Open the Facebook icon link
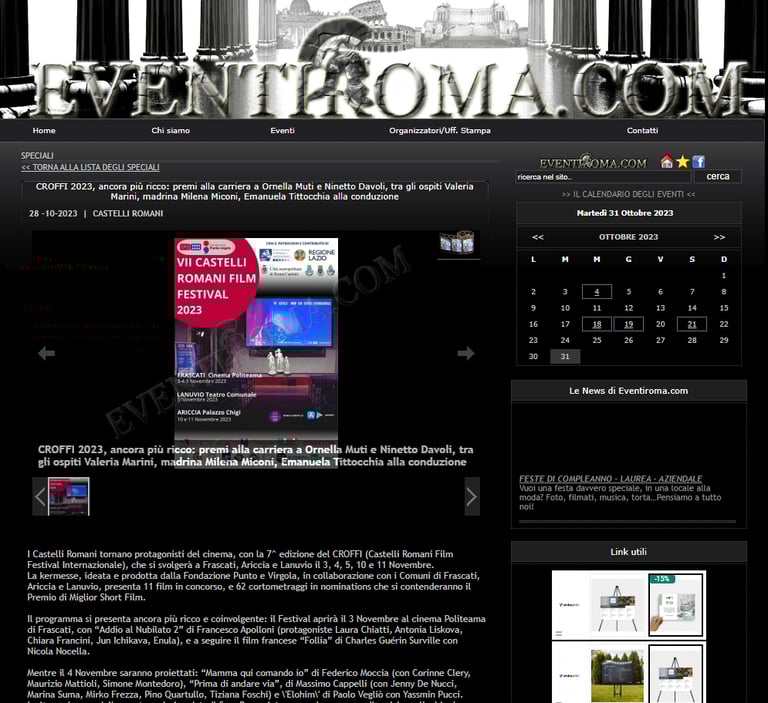Screen dimensions: 768x703 tap(698, 161)
